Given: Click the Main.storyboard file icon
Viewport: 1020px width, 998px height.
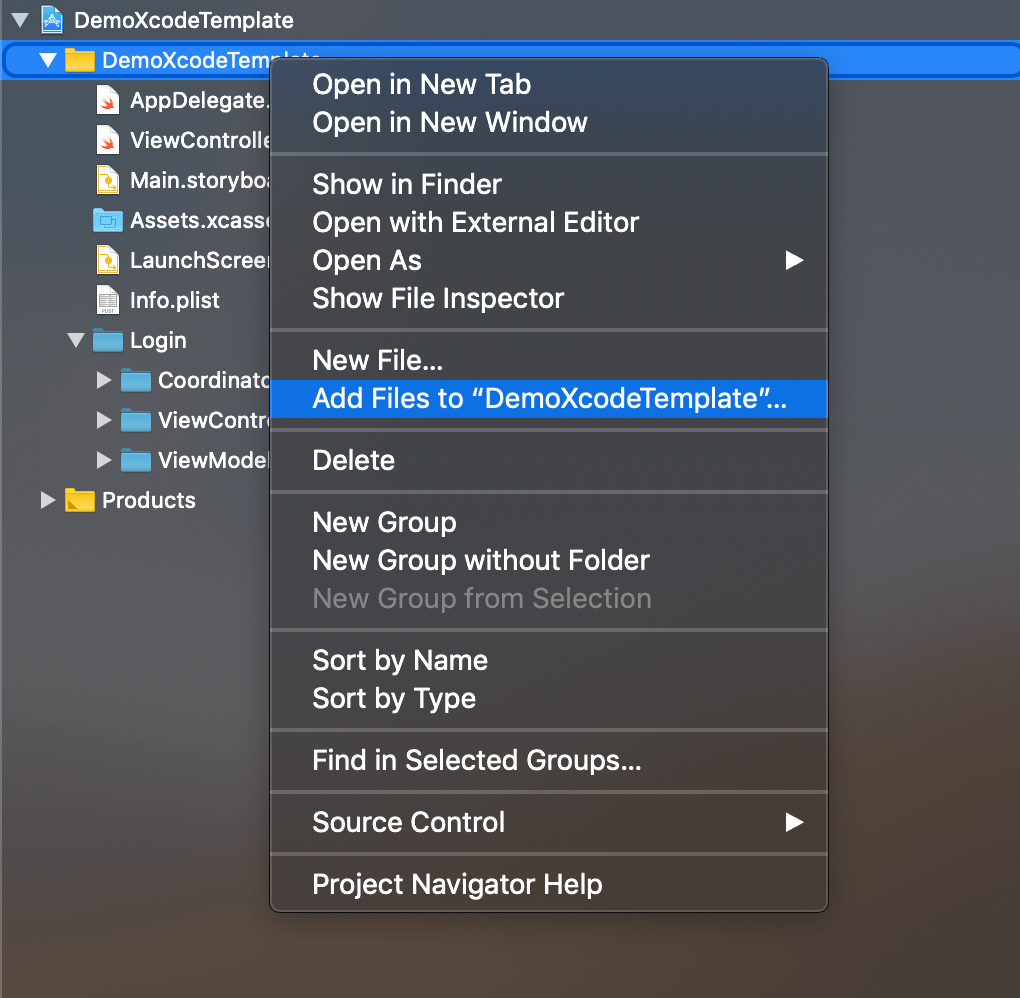Looking at the screenshot, I should click(108, 180).
